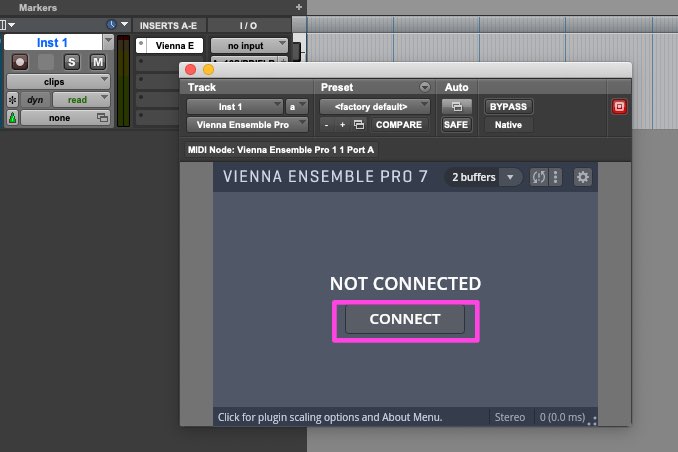Screen dimensions: 678x452
Task: Click the yellow minimize button of plugin window
Action: [x=208, y=70]
